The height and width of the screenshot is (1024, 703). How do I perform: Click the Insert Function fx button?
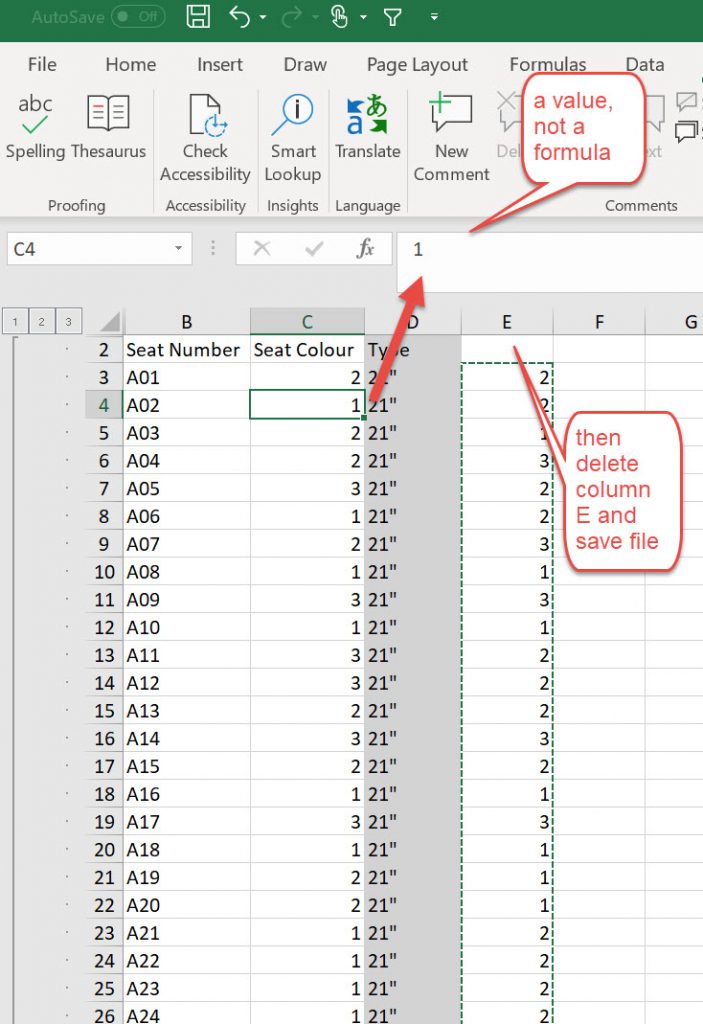(366, 249)
